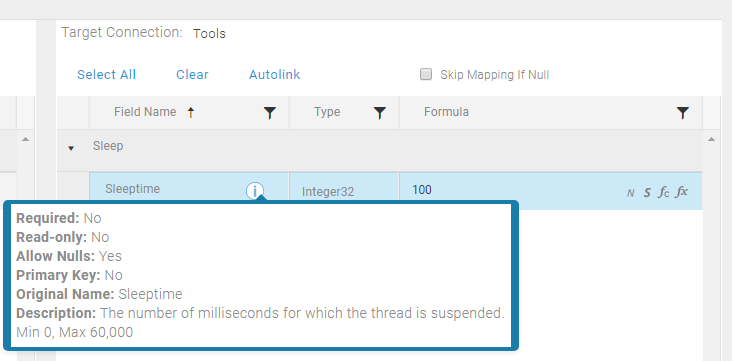Click the fc icon in the formula cell
Image resolution: width=732 pixels, height=361 pixels.
664,192
